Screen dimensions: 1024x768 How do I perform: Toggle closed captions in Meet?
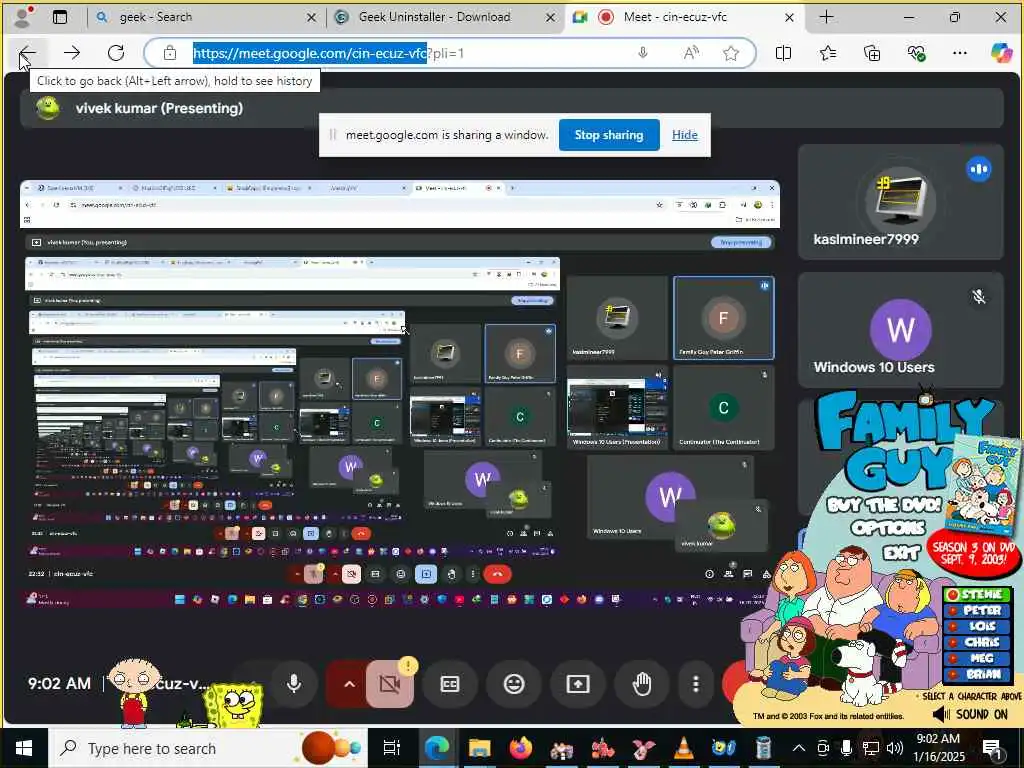450,684
